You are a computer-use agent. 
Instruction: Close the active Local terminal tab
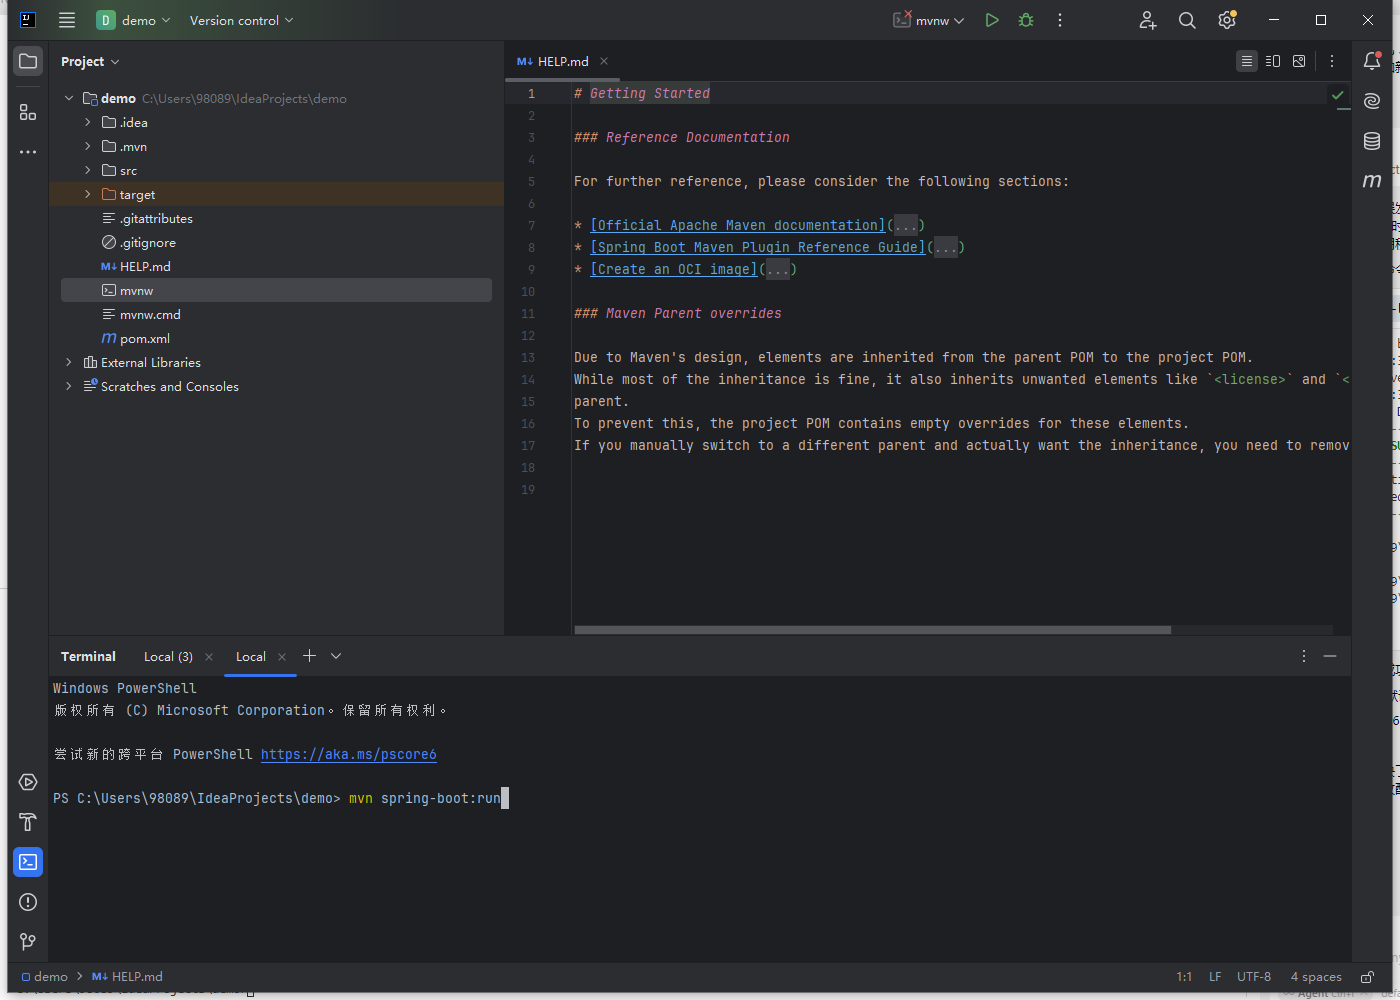282,657
